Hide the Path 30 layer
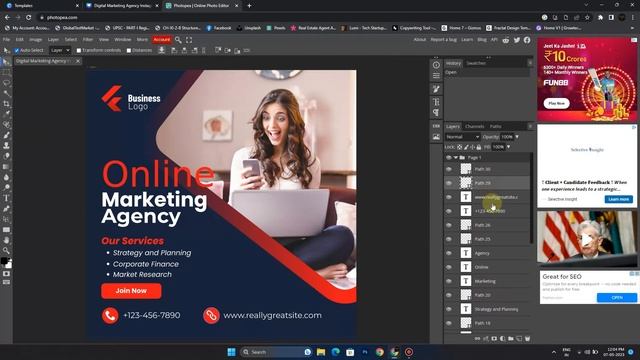The image size is (640, 360). [x=449, y=169]
